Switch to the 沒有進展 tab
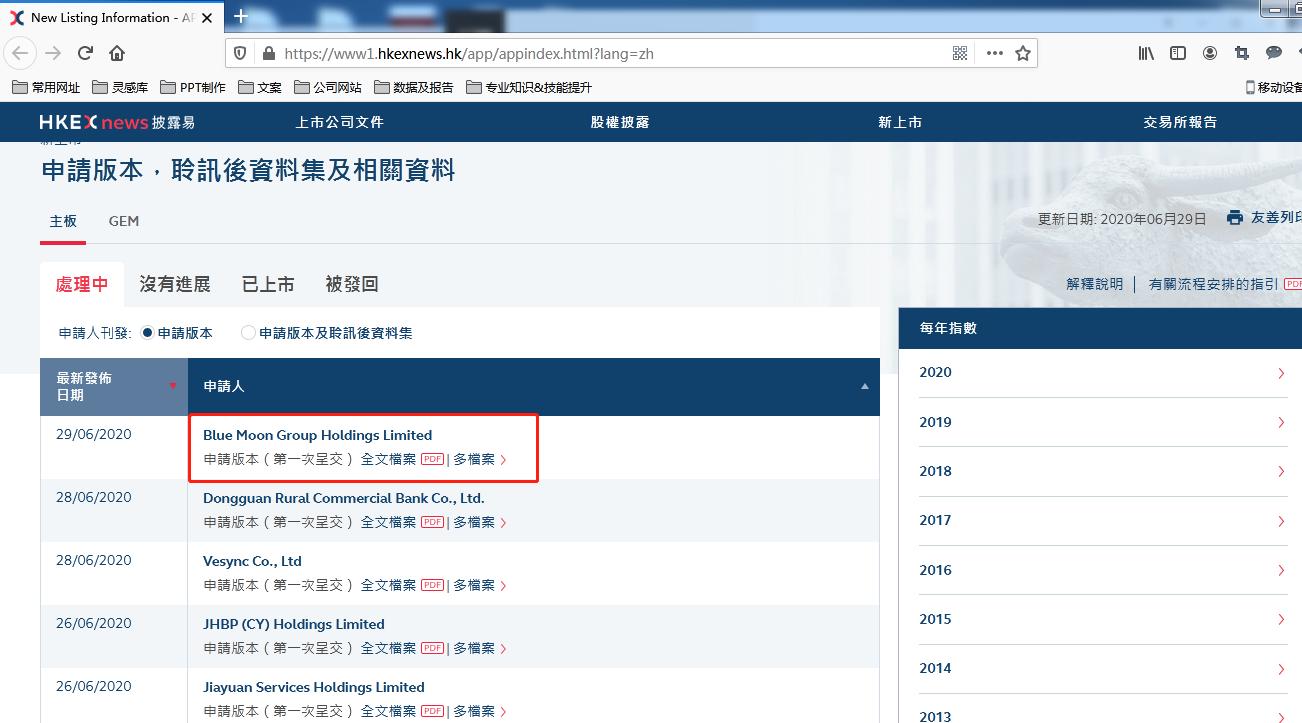Image resolution: width=1302 pixels, height=723 pixels. pyautogui.click(x=175, y=284)
